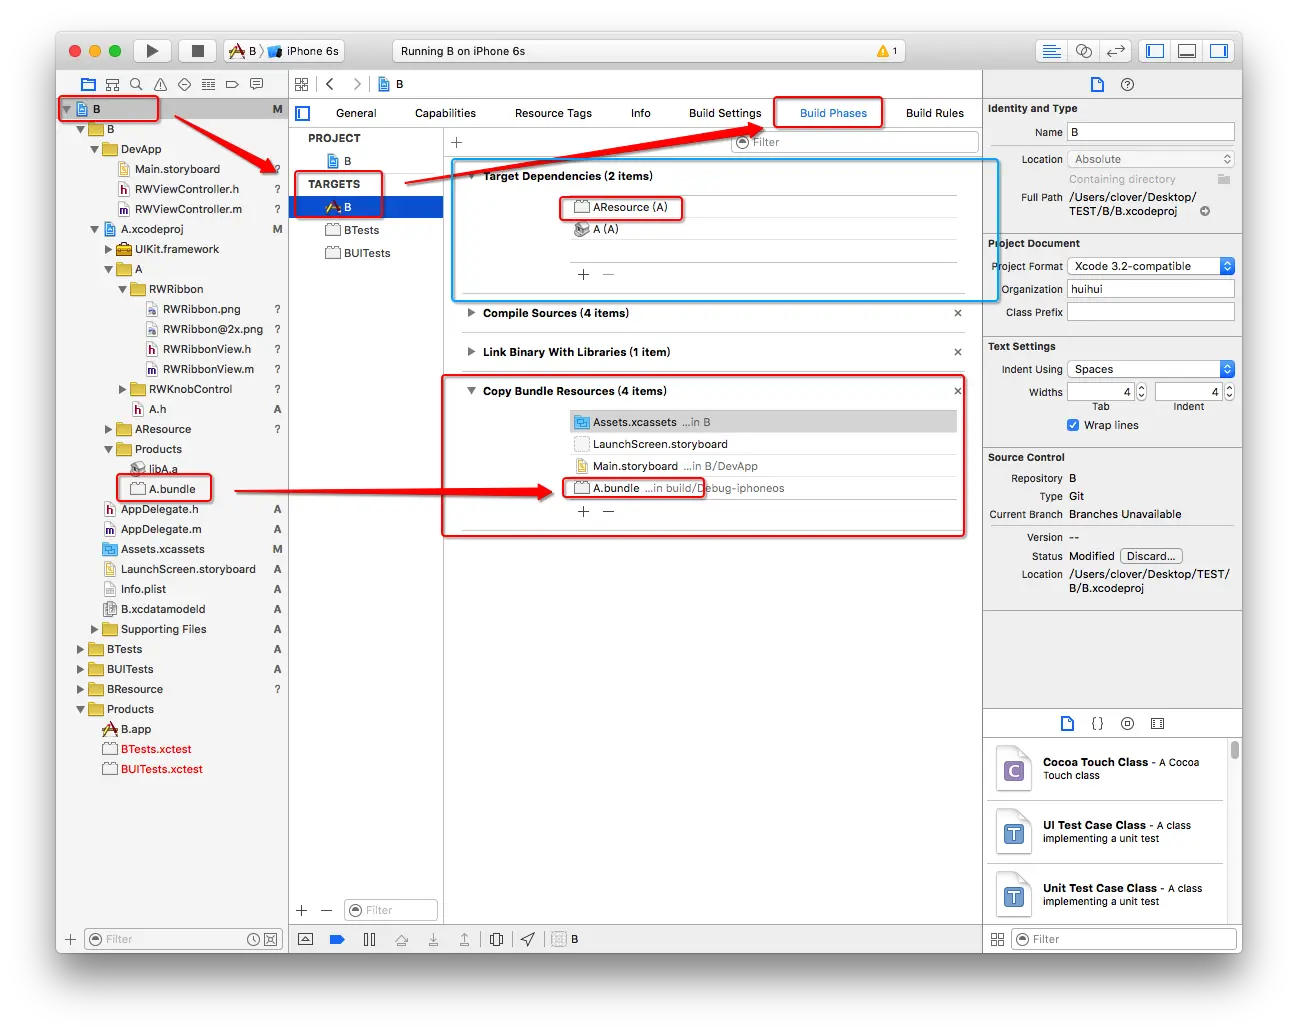This screenshot has width=1298, height=1033.
Task: Toggle the debug area visibility
Action: [x=1187, y=51]
